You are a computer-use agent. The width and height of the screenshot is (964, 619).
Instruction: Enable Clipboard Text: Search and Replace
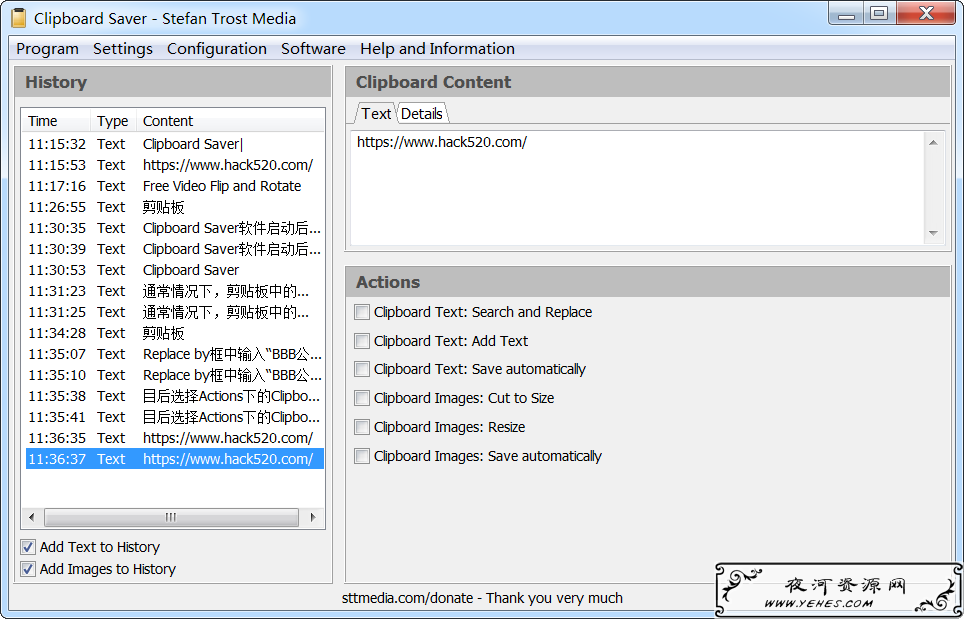[362, 312]
